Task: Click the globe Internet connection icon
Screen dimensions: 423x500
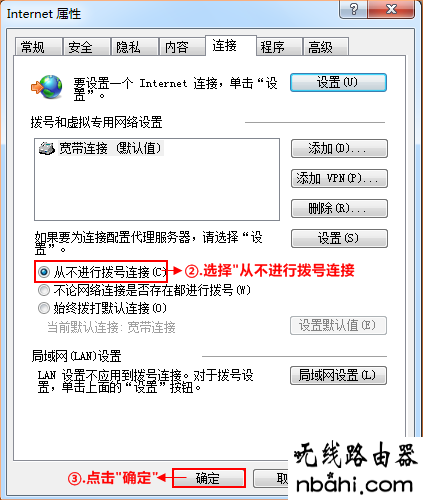Action: (47, 87)
